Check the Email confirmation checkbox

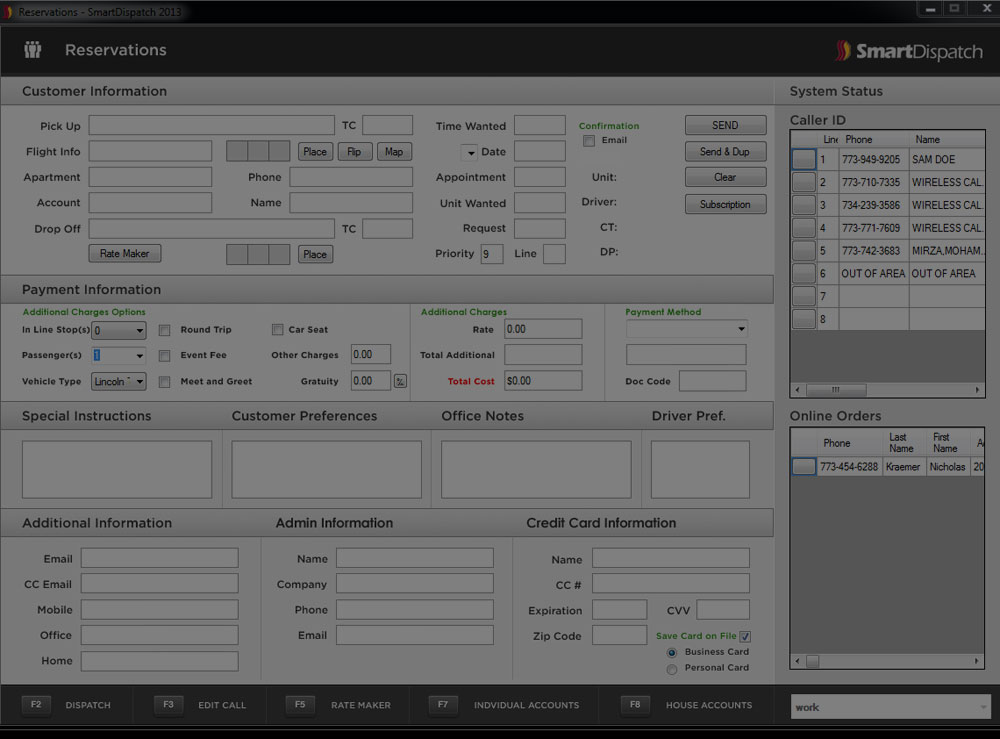pos(587,141)
